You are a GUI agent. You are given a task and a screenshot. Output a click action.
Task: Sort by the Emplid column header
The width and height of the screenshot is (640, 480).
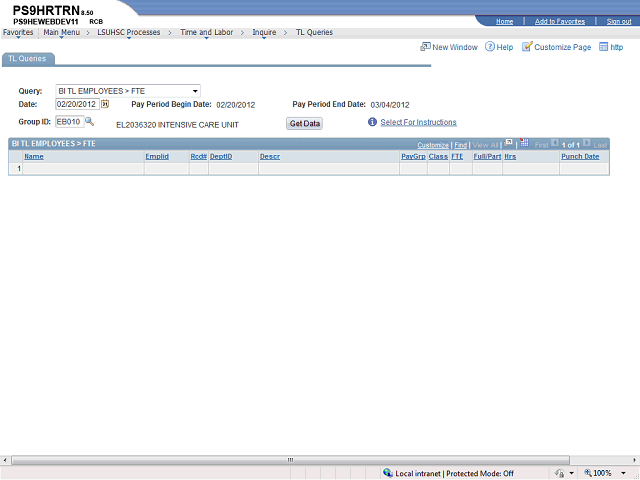157,156
